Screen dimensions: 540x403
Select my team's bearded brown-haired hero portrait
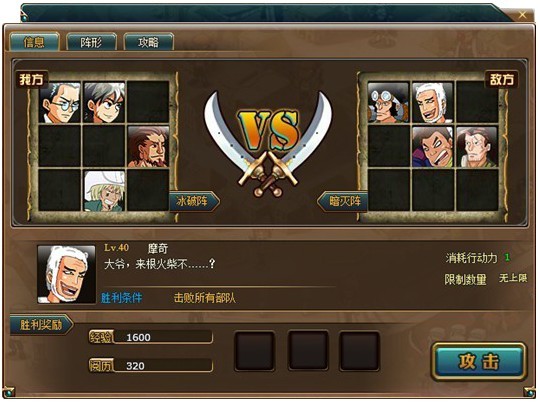[148, 147]
